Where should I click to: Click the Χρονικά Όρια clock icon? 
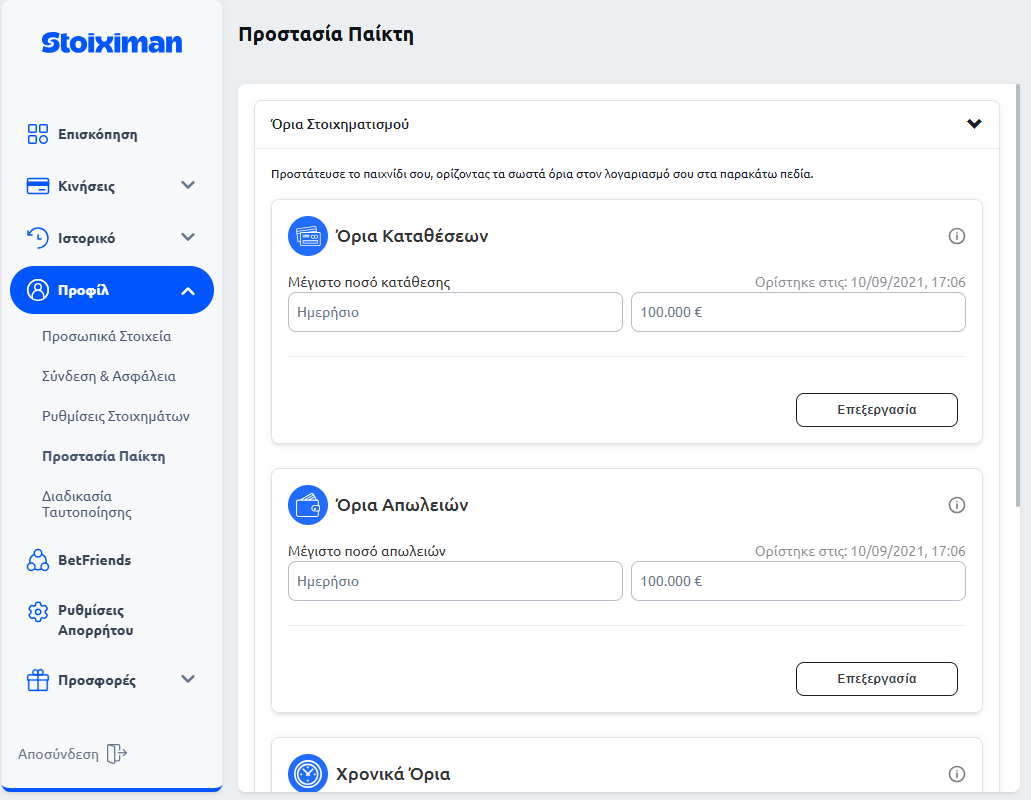coord(308,774)
